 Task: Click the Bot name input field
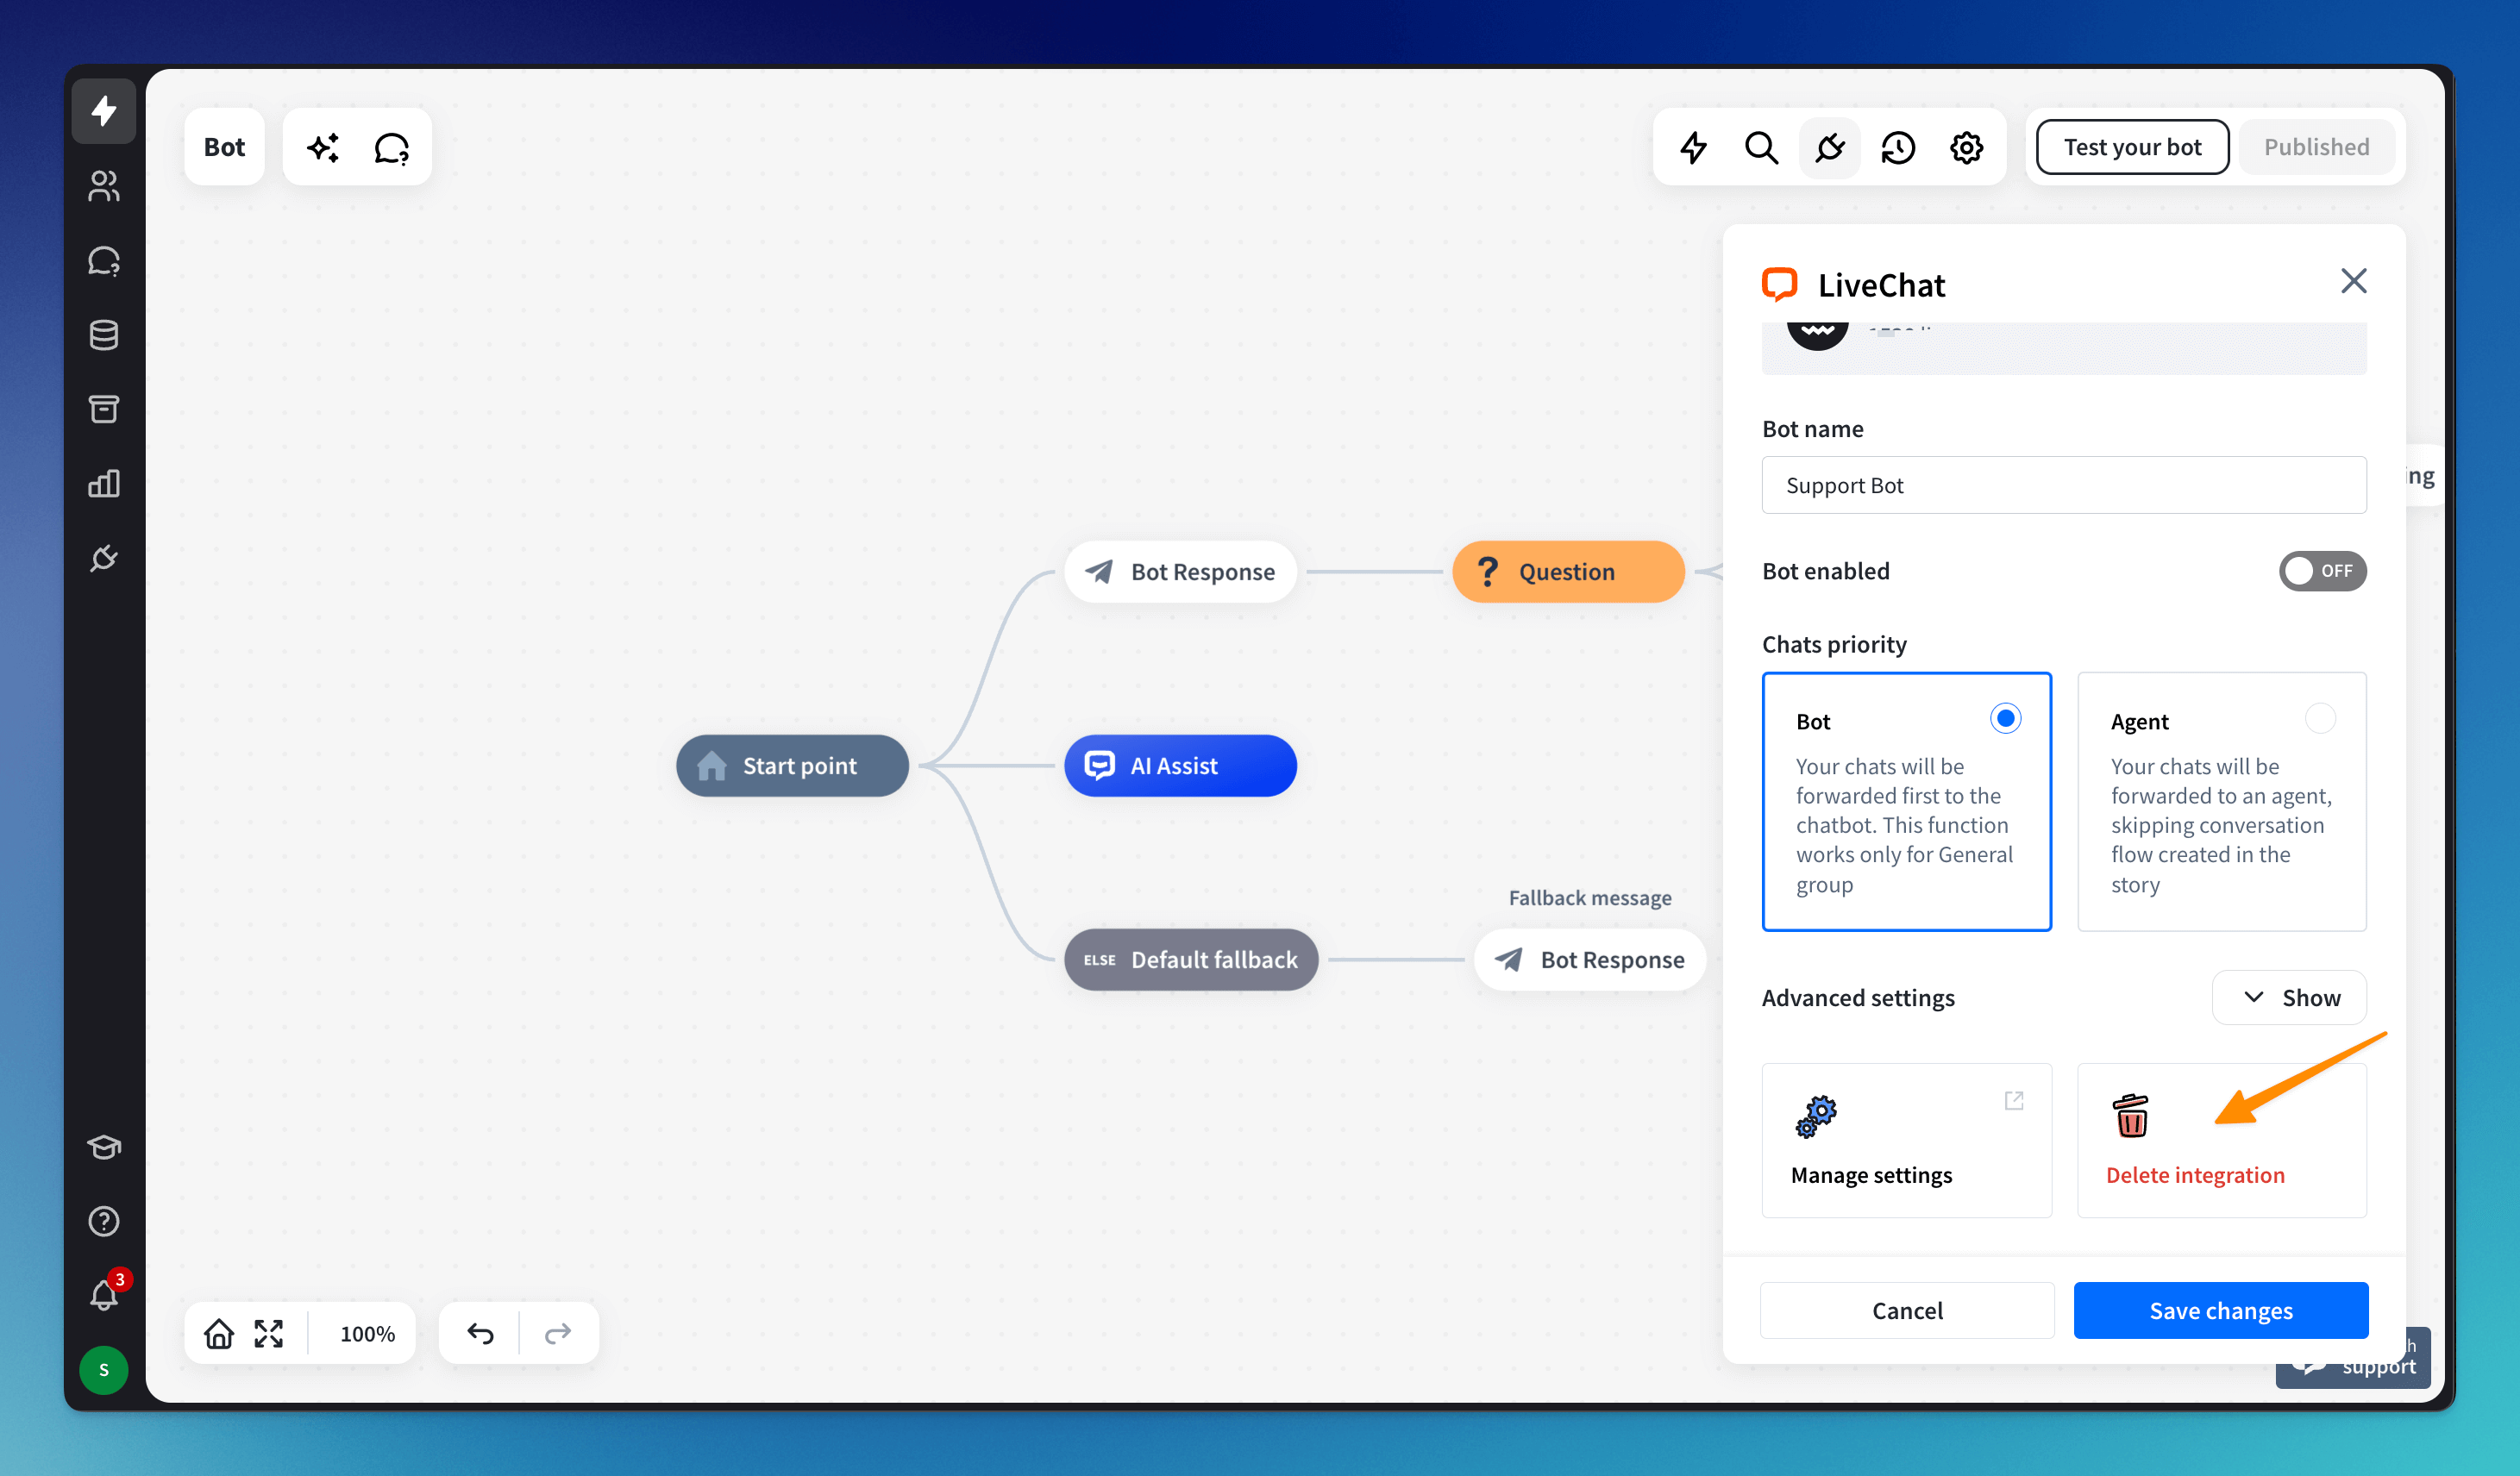[x=2063, y=485]
